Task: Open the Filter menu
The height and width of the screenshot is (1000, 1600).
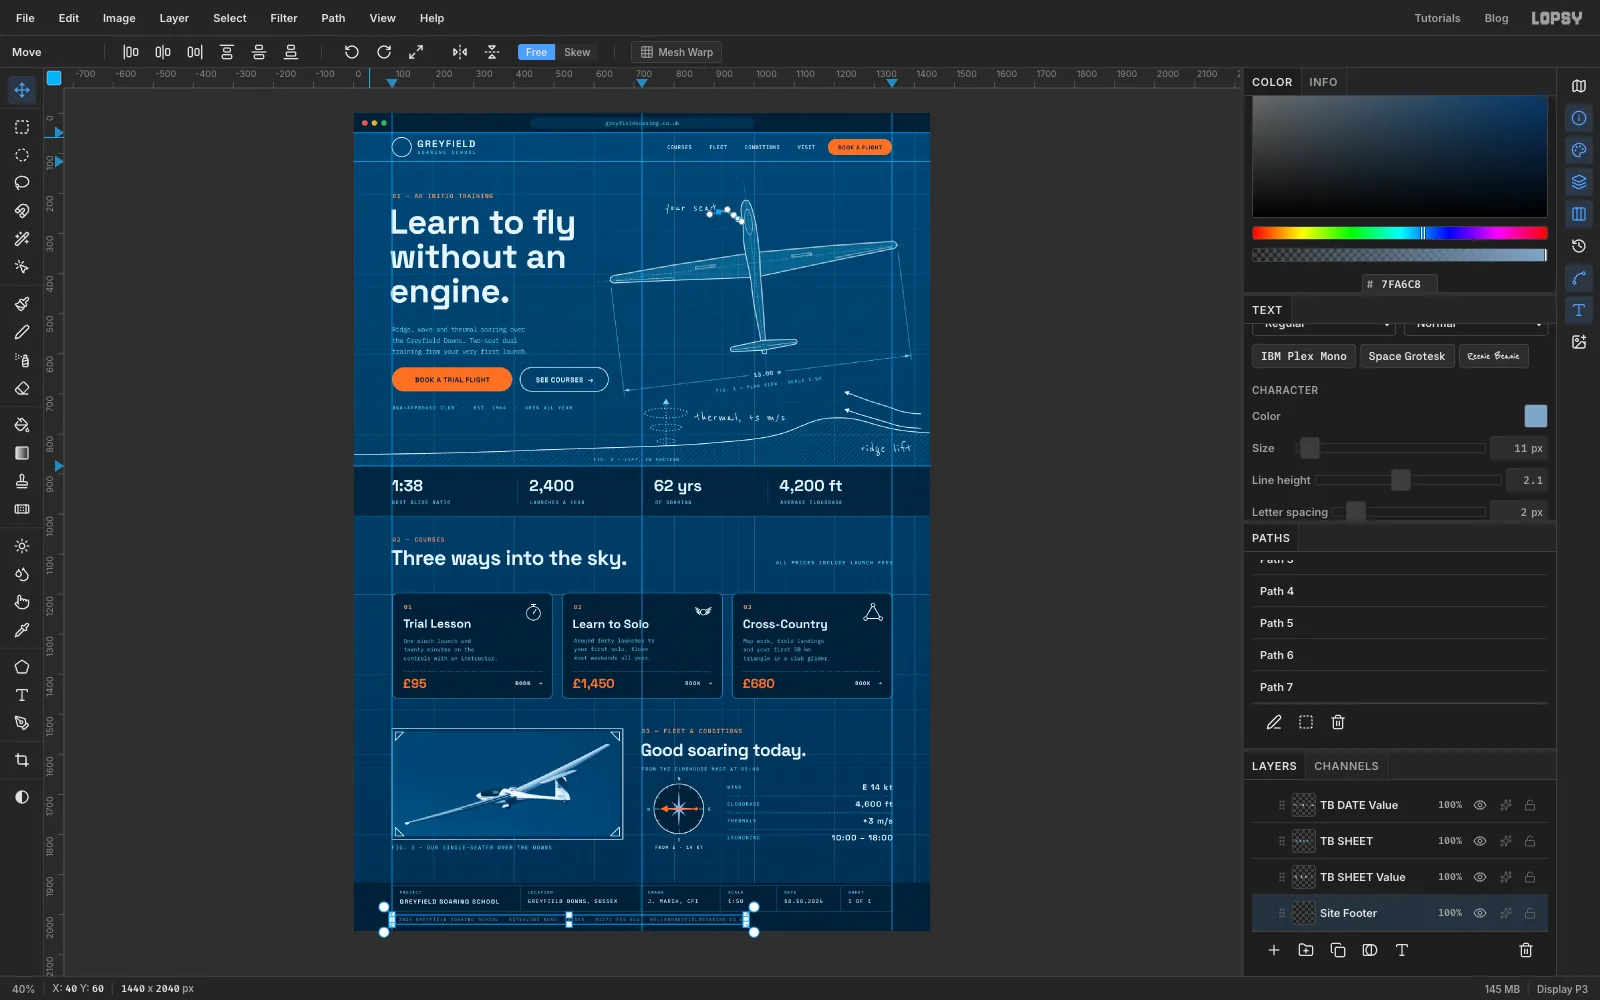Action: click(x=284, y=18)
